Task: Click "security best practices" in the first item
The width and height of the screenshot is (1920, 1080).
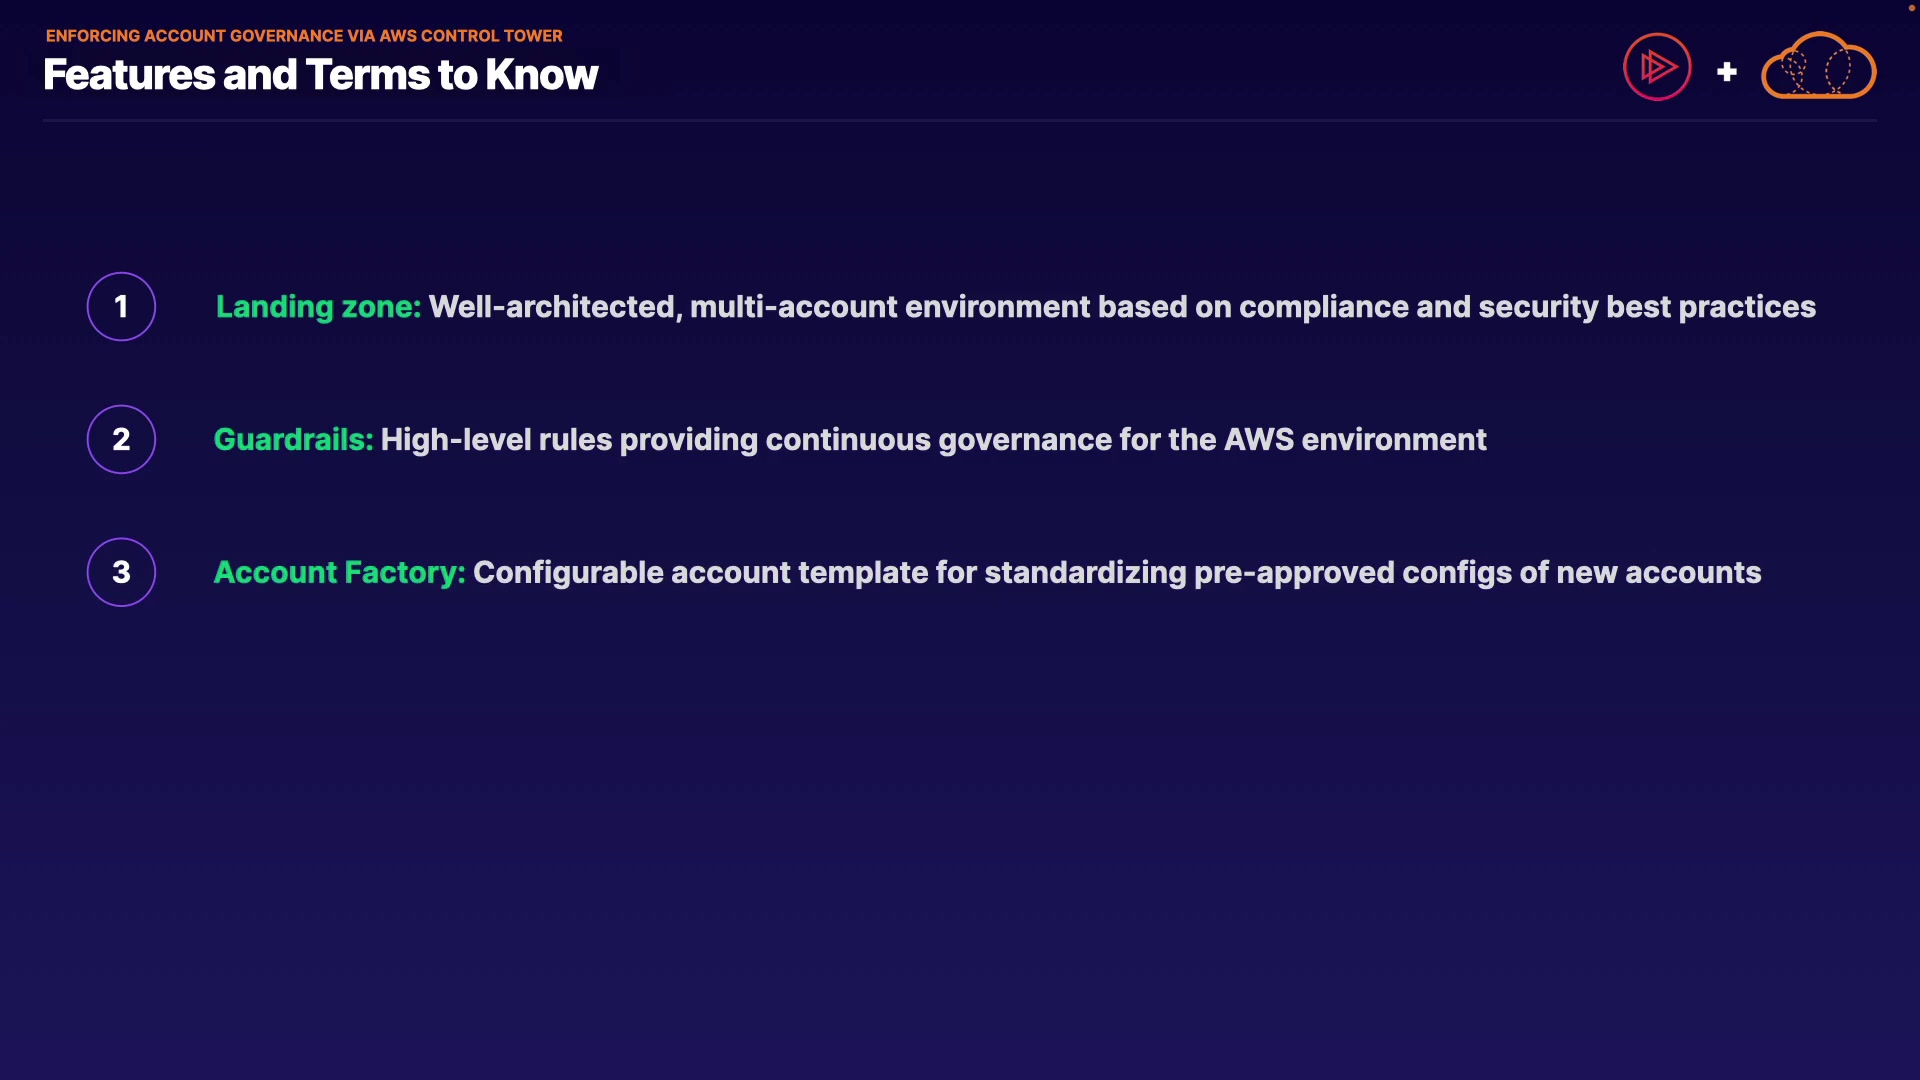Action: (x=1646, y=306)
